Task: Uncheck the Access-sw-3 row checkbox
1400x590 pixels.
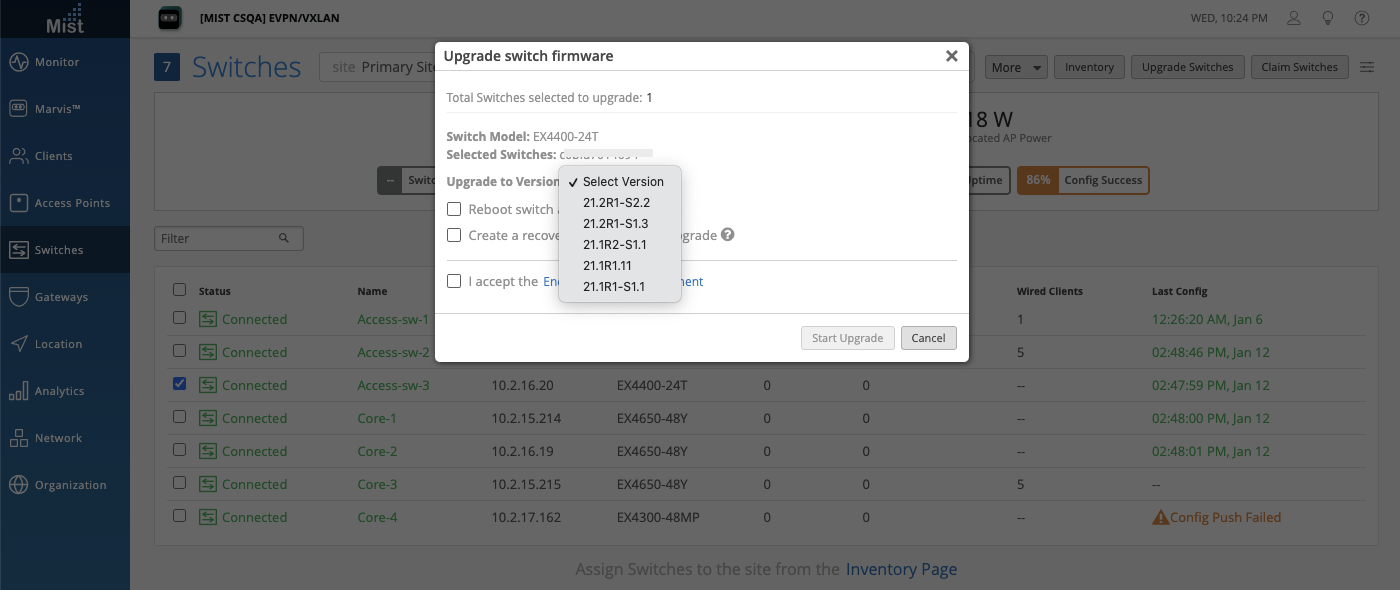Action: coord(180,384)
